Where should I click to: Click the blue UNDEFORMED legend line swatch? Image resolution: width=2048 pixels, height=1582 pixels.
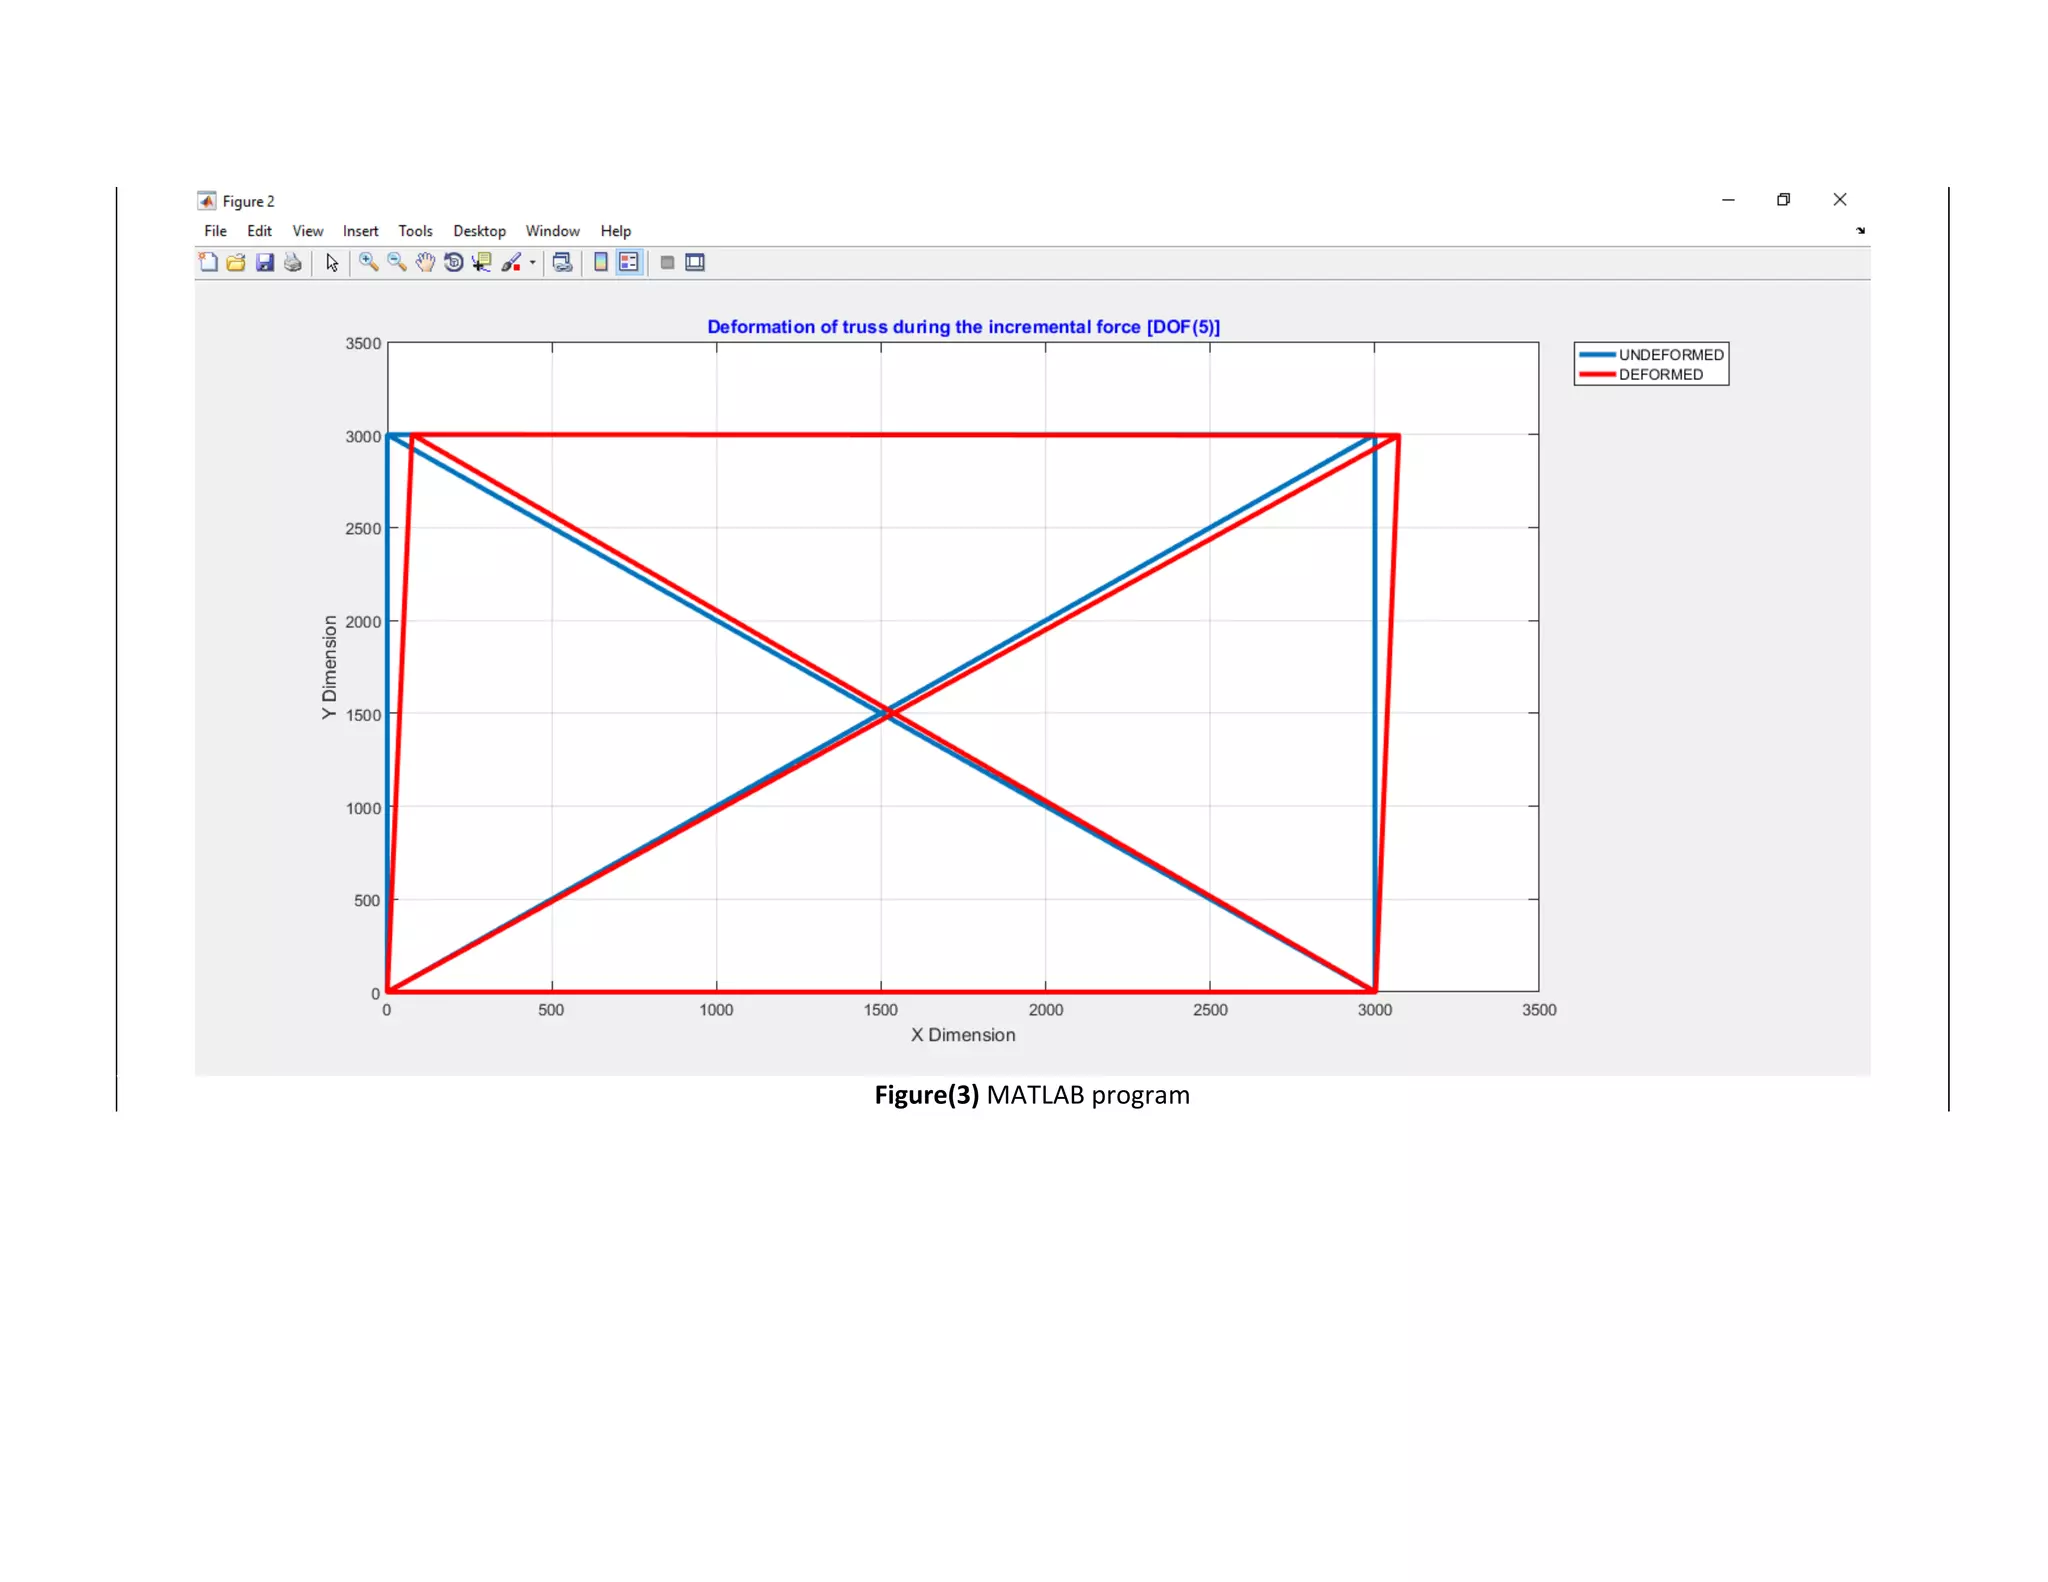click(x=1597, y=355)
